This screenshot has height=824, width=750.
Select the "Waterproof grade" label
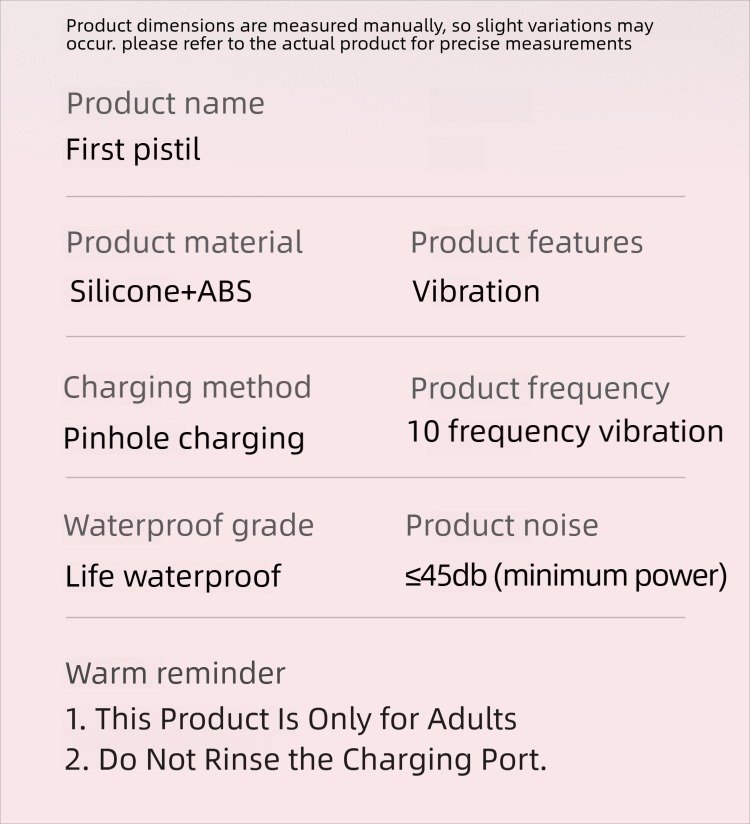(188, 525)
